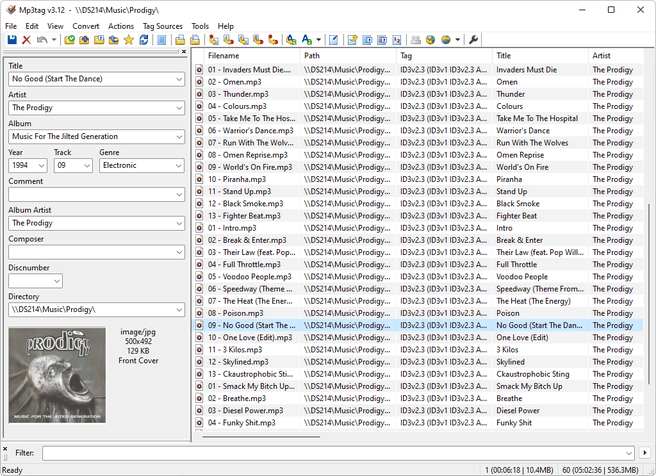
Task: Click the Undo arrow icon
Action: pyautogui.click(x=42, y=40)
